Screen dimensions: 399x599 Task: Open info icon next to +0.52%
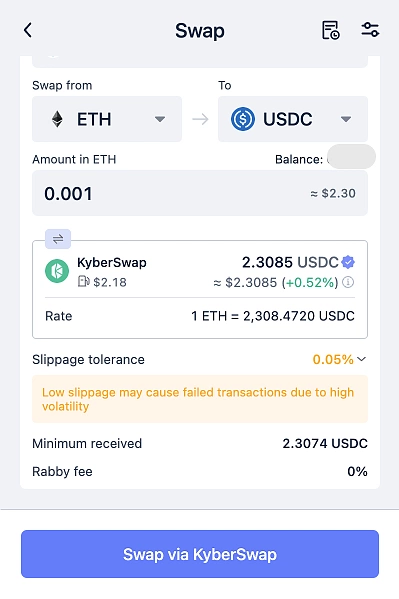click(x=348, y=282)
